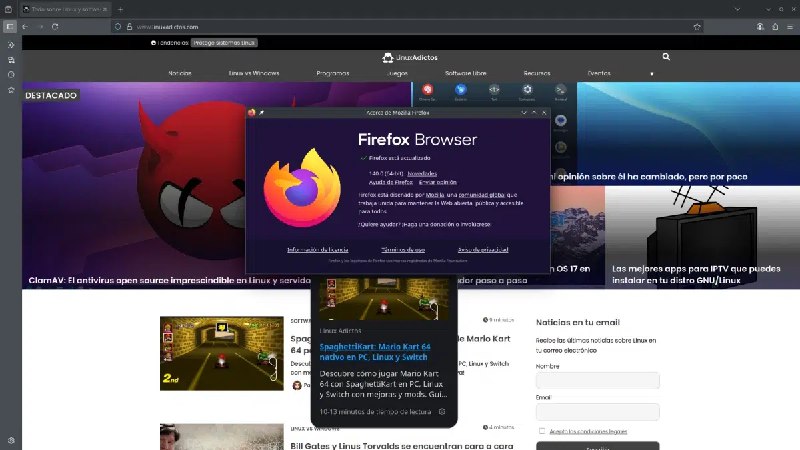Open the Firefox hamburger application menu
The width and height of the screenshot is (800, 450).
click(x=790, y=27)
